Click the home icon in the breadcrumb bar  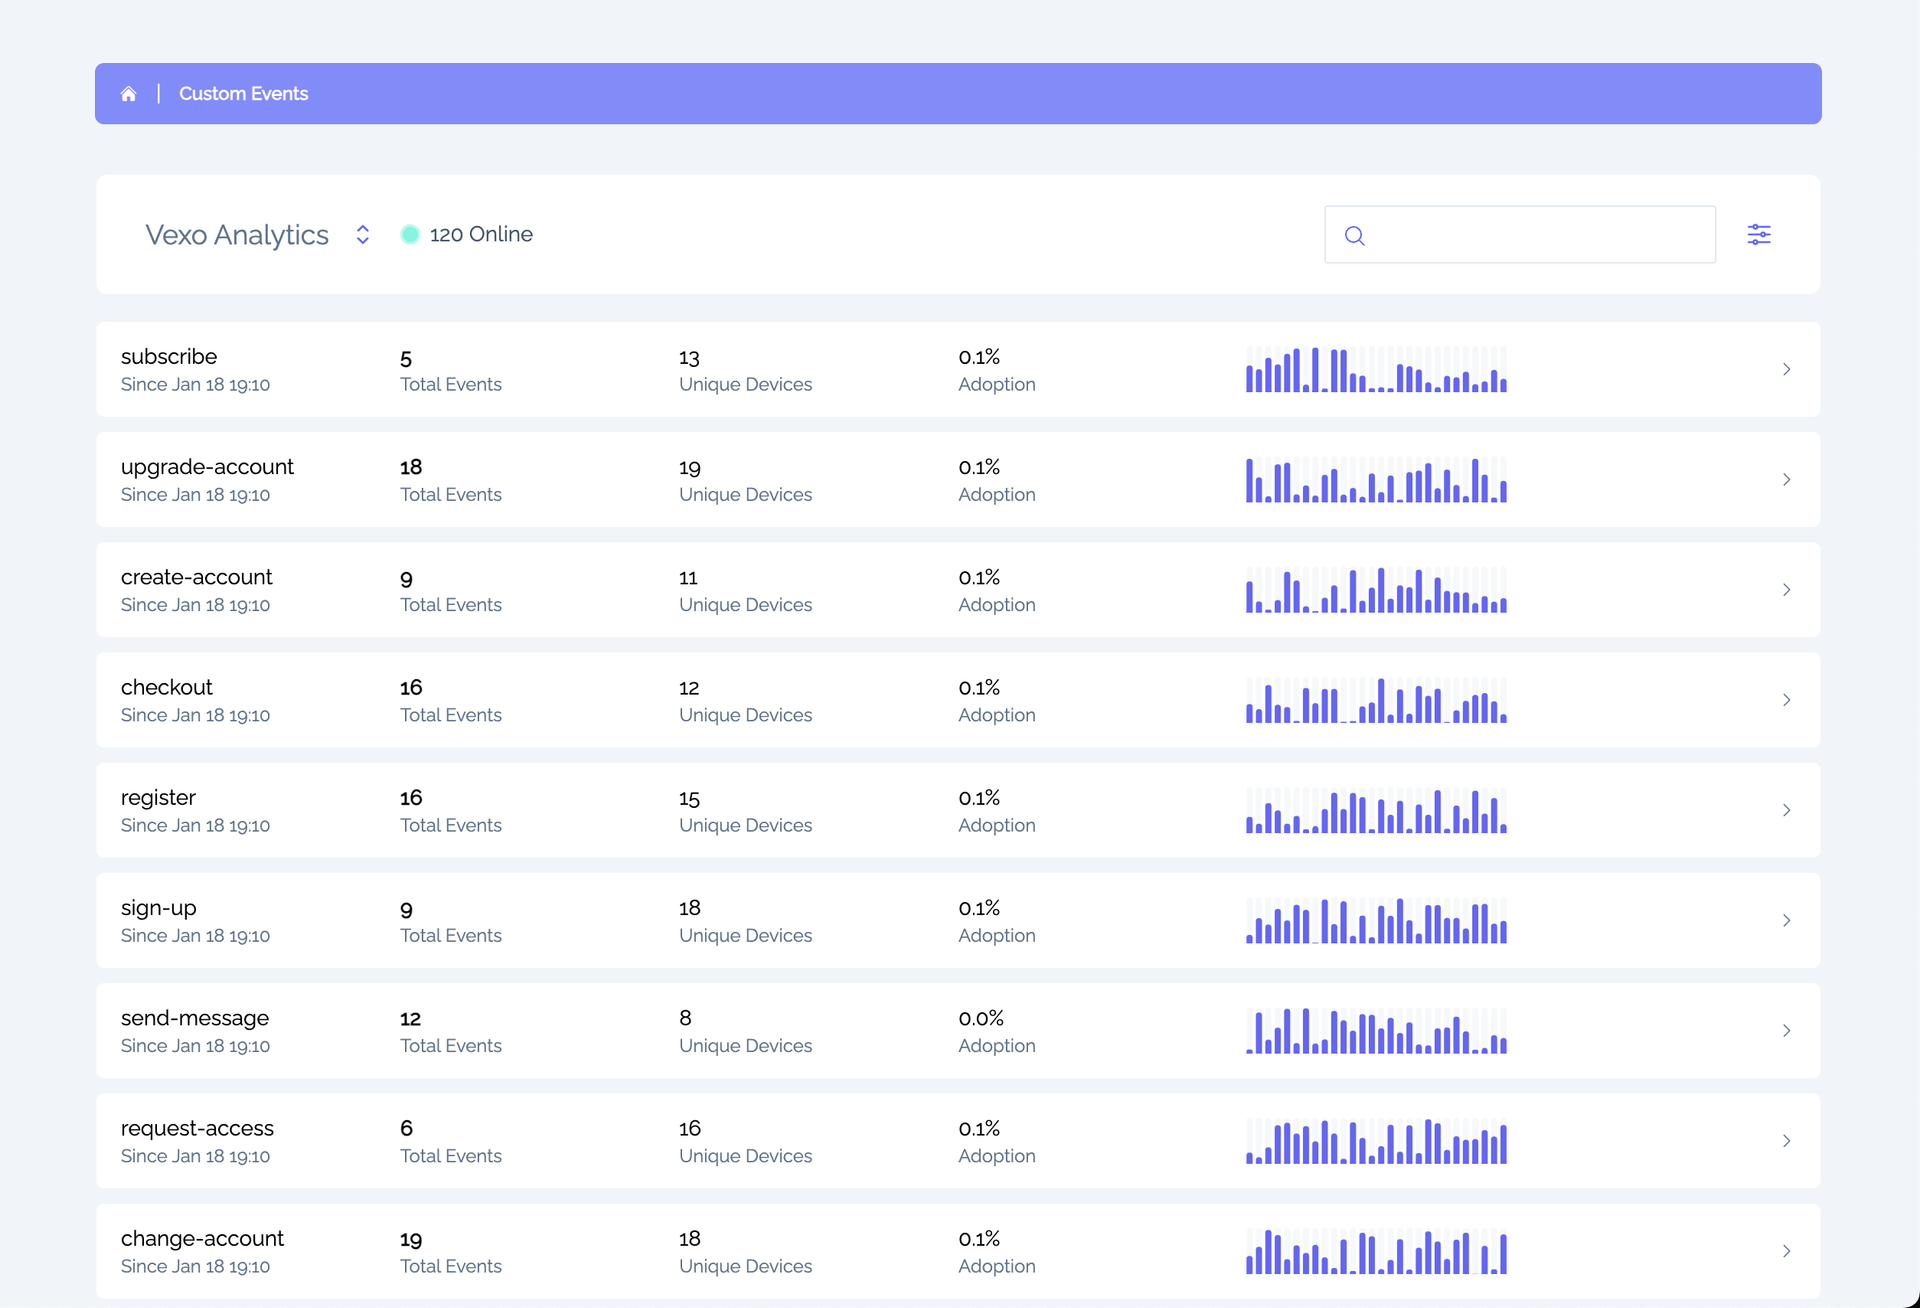click(x=129, y=93)
